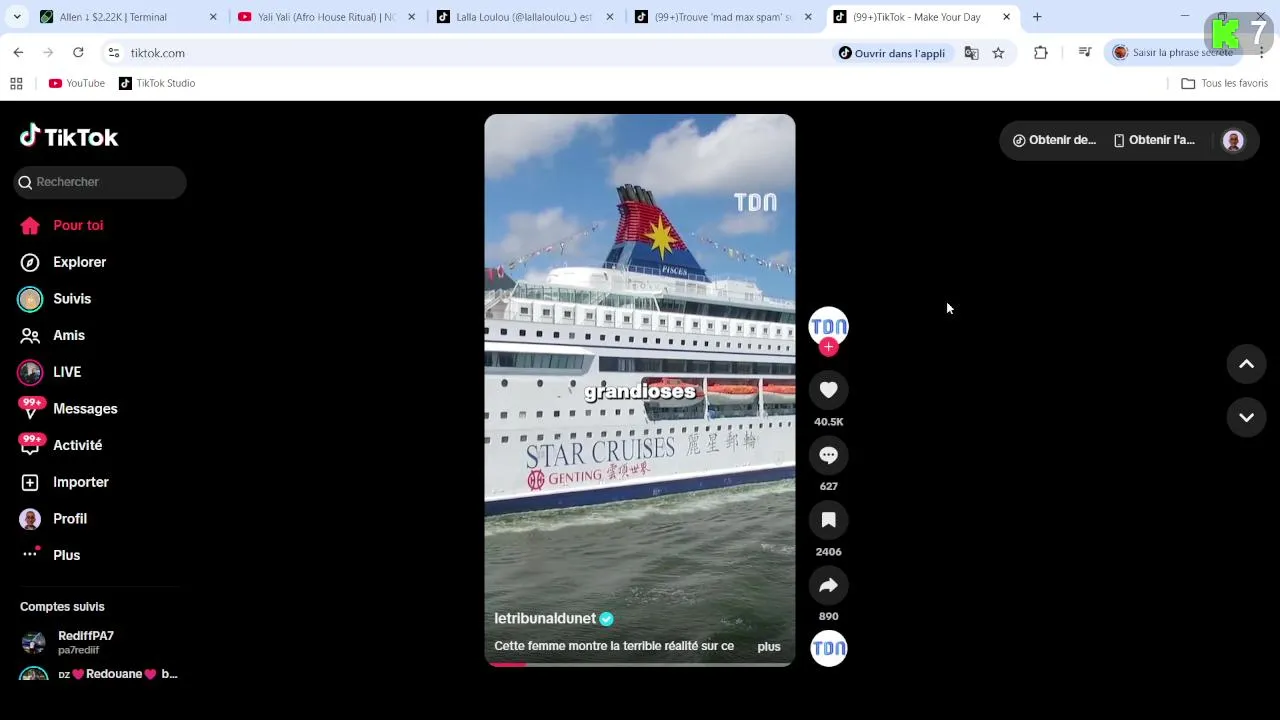The width and height of the screenshot is (1280, 720).
Task: Open the Redouane followed account
Action: point(98,674)
